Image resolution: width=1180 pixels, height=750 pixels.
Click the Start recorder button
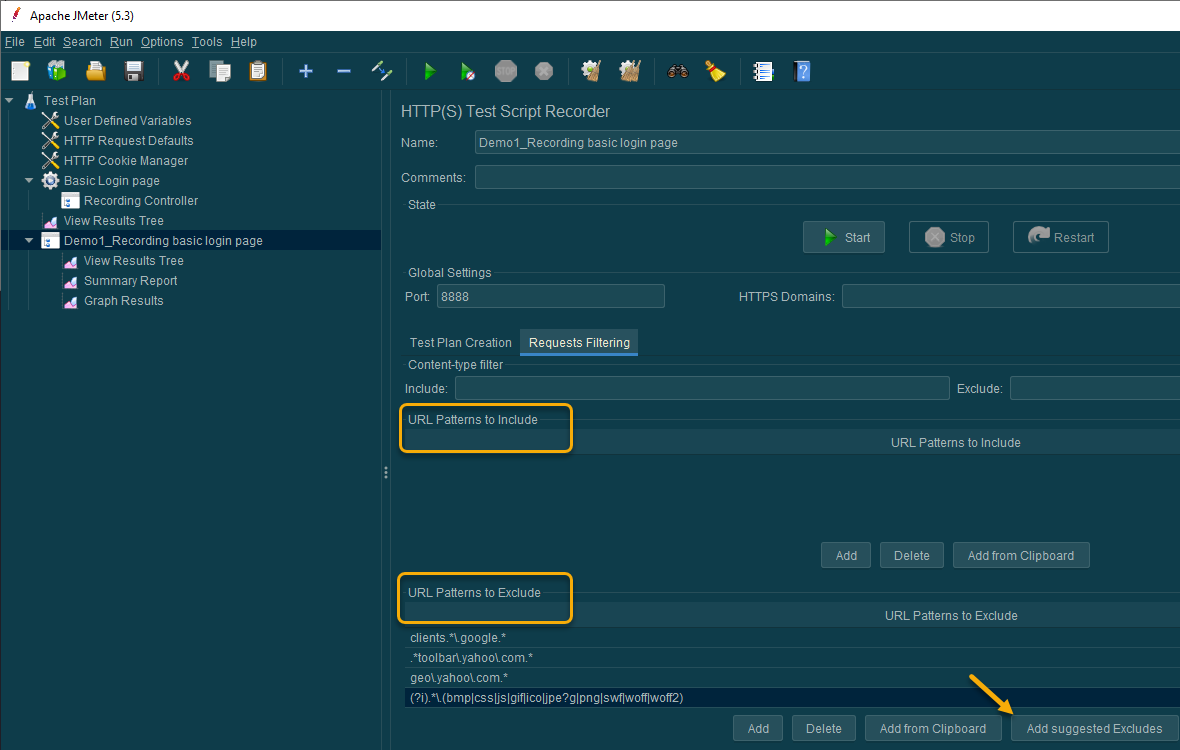pos(844,238)
